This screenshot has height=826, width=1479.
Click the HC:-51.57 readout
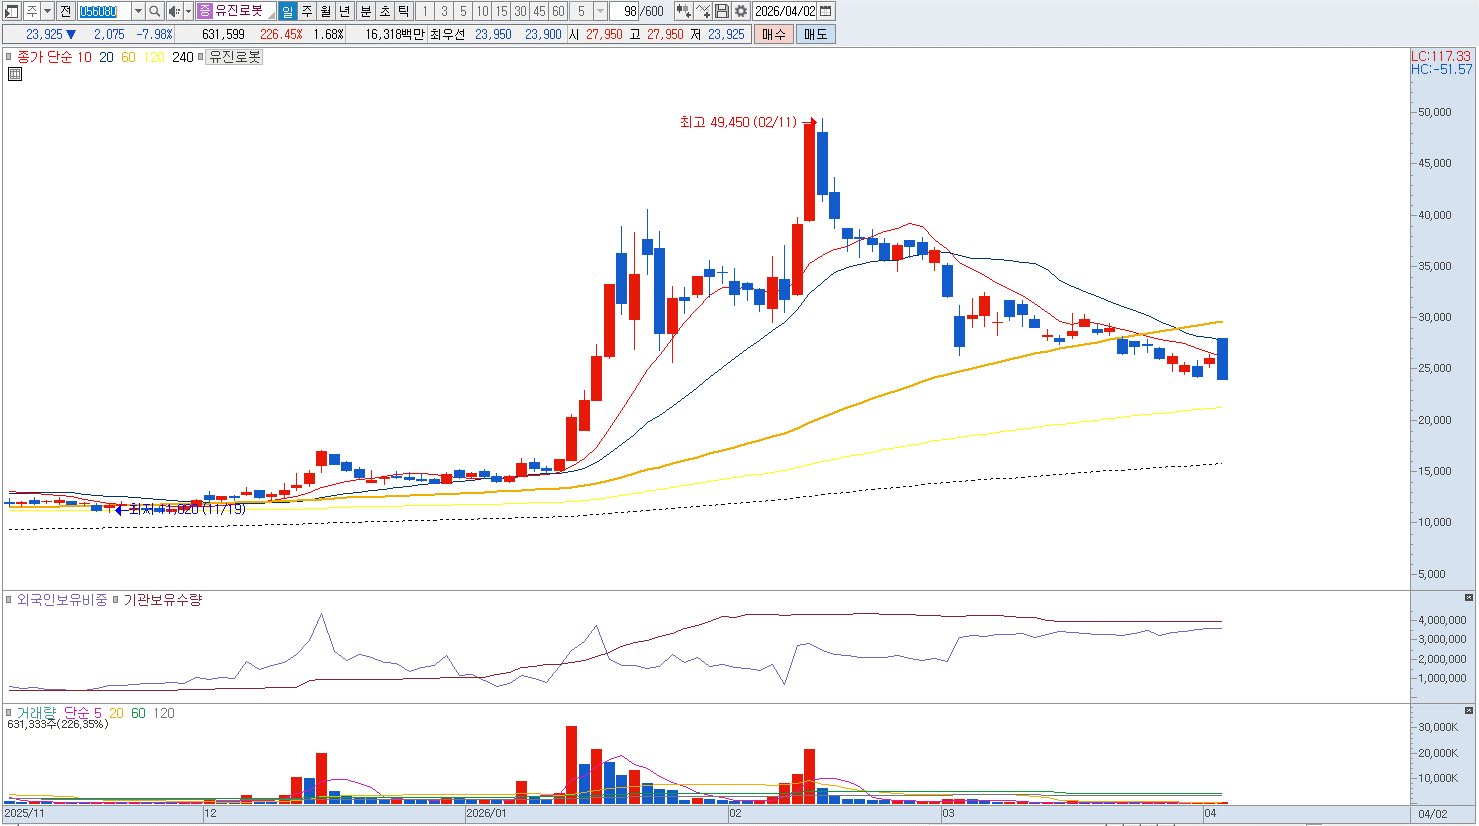(x=1441, y=69)
